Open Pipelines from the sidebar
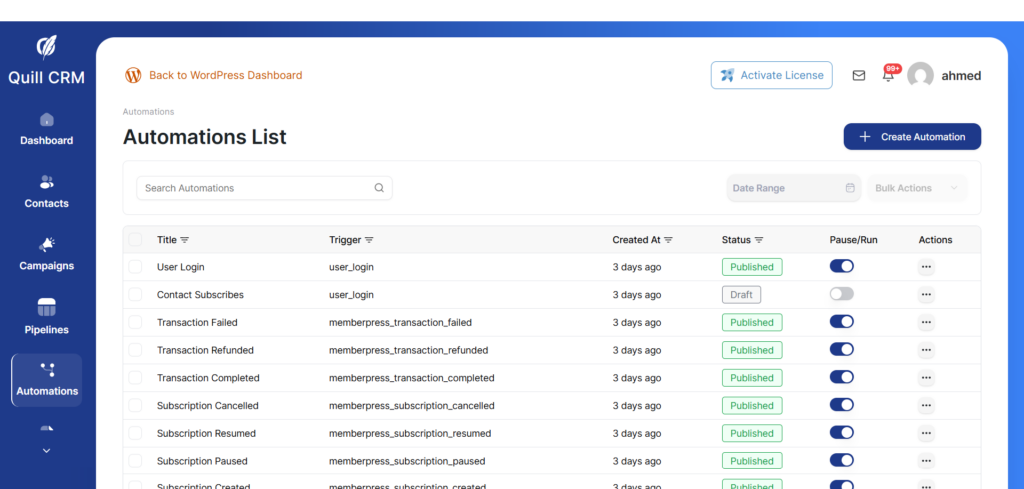Screen dimensions: 1024x489 [47, 316]
